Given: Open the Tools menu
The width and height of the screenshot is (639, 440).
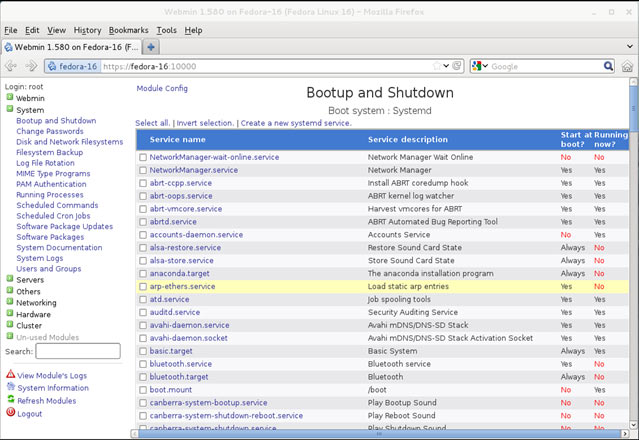Looking at the screenshot, I should [167, 30].
